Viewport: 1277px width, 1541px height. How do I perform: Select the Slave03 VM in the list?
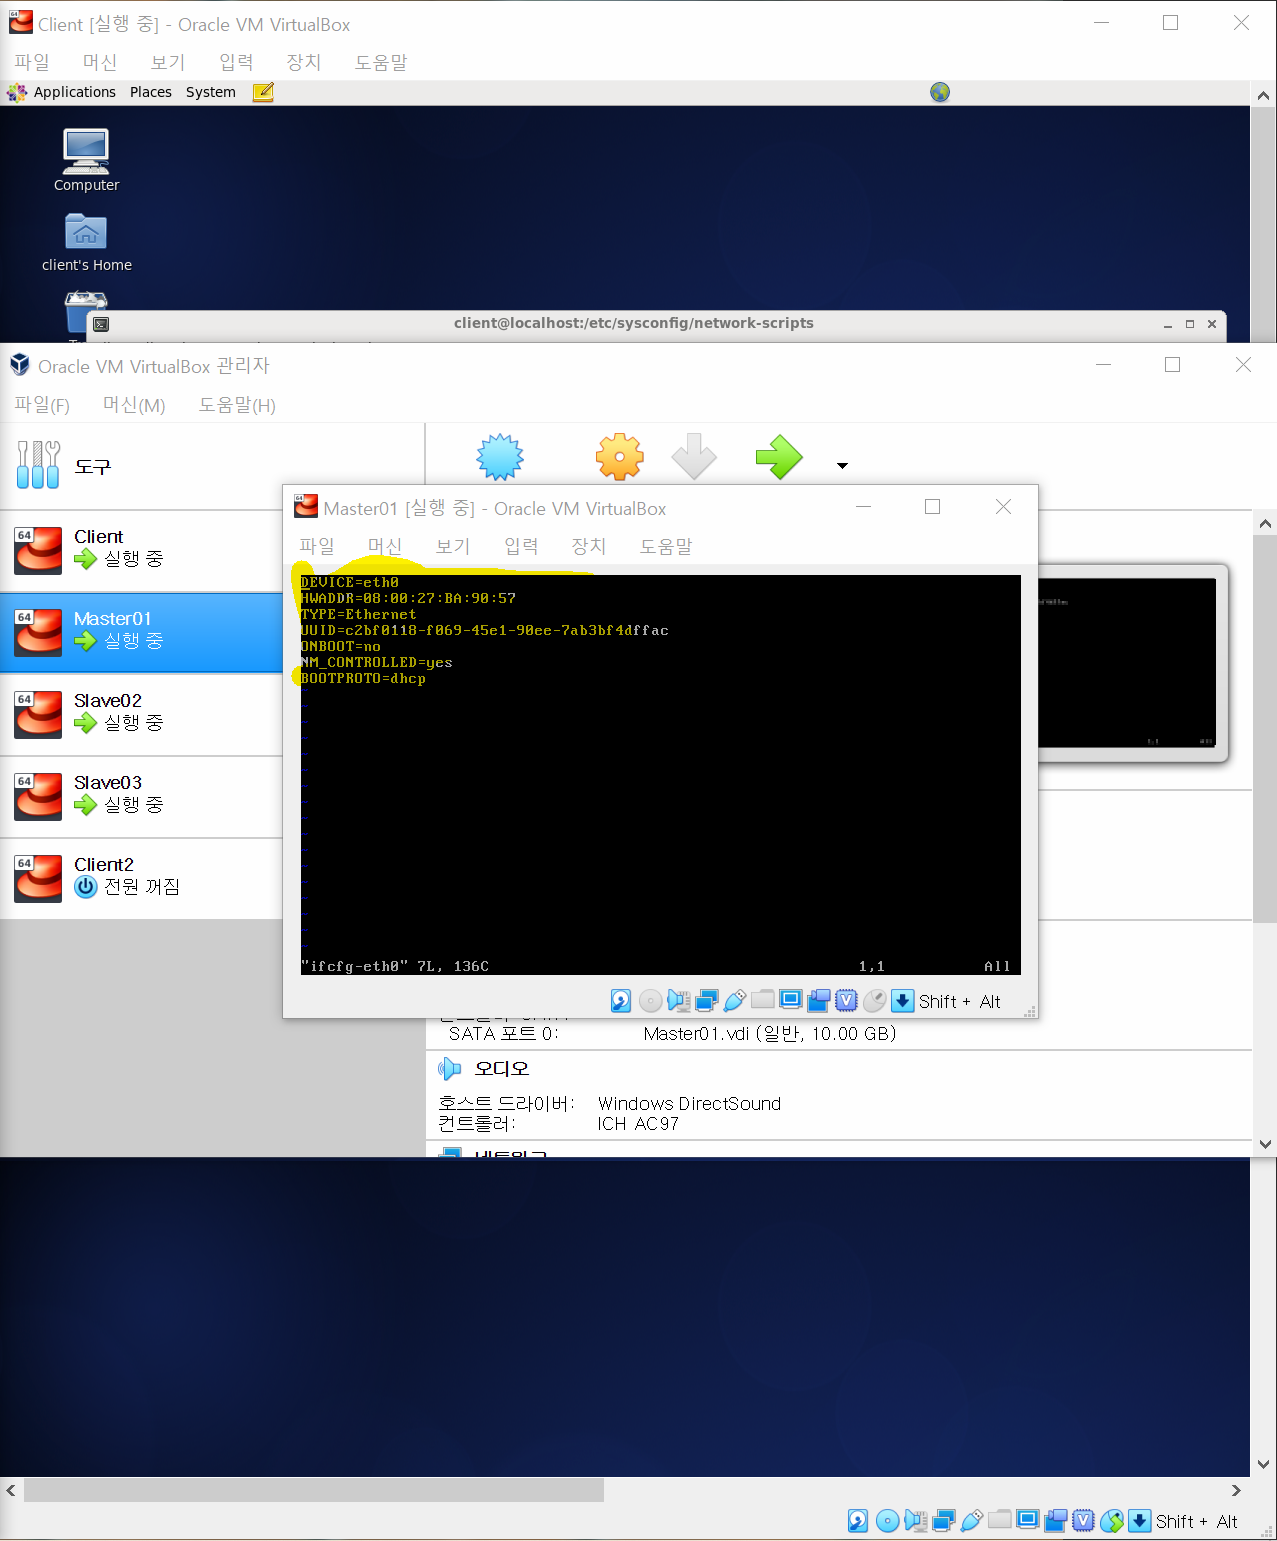coord(142,796)
